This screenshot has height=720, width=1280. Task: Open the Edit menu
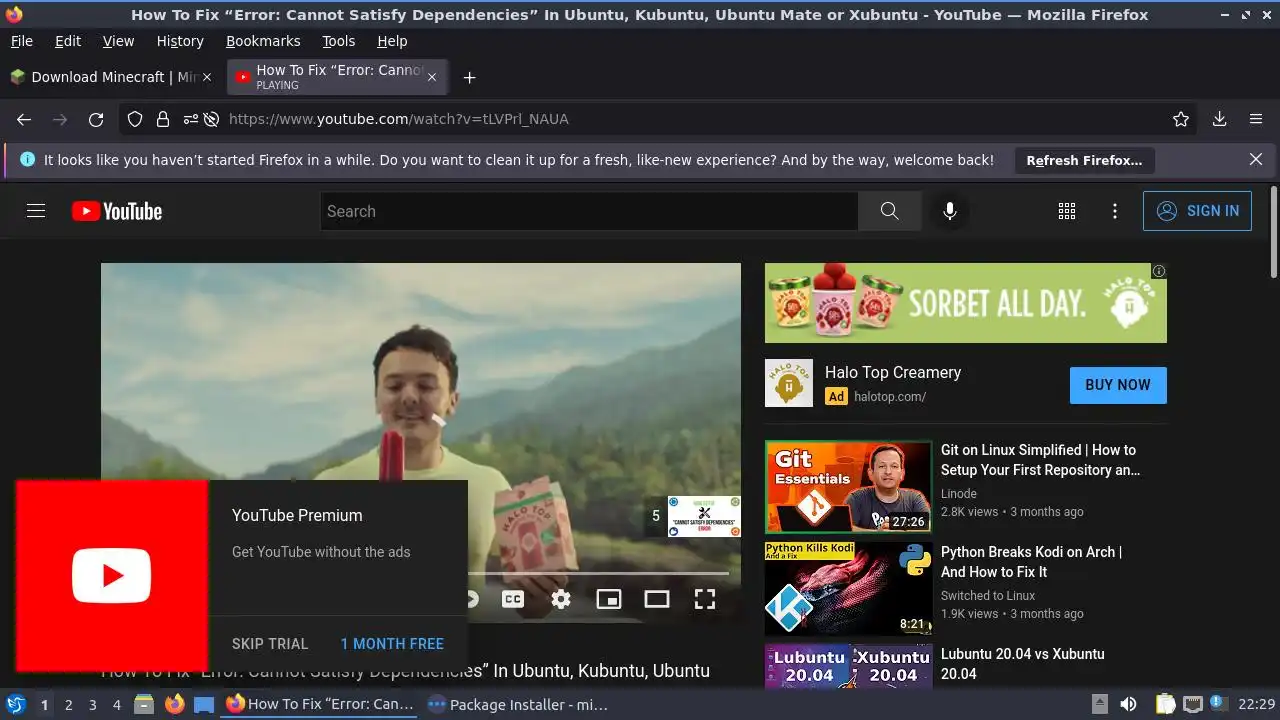tap(68, 41)
